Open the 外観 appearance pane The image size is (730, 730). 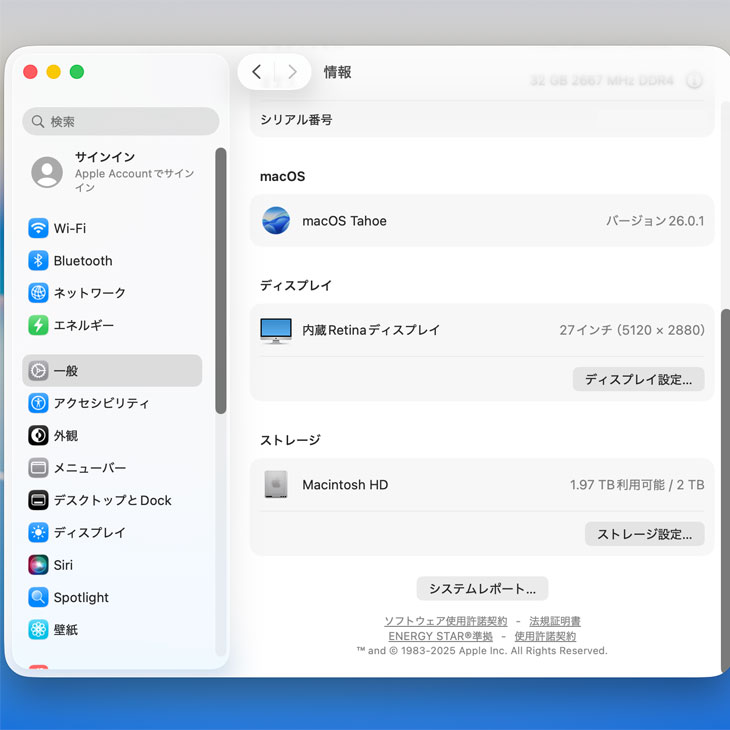[x=65, y=436]
